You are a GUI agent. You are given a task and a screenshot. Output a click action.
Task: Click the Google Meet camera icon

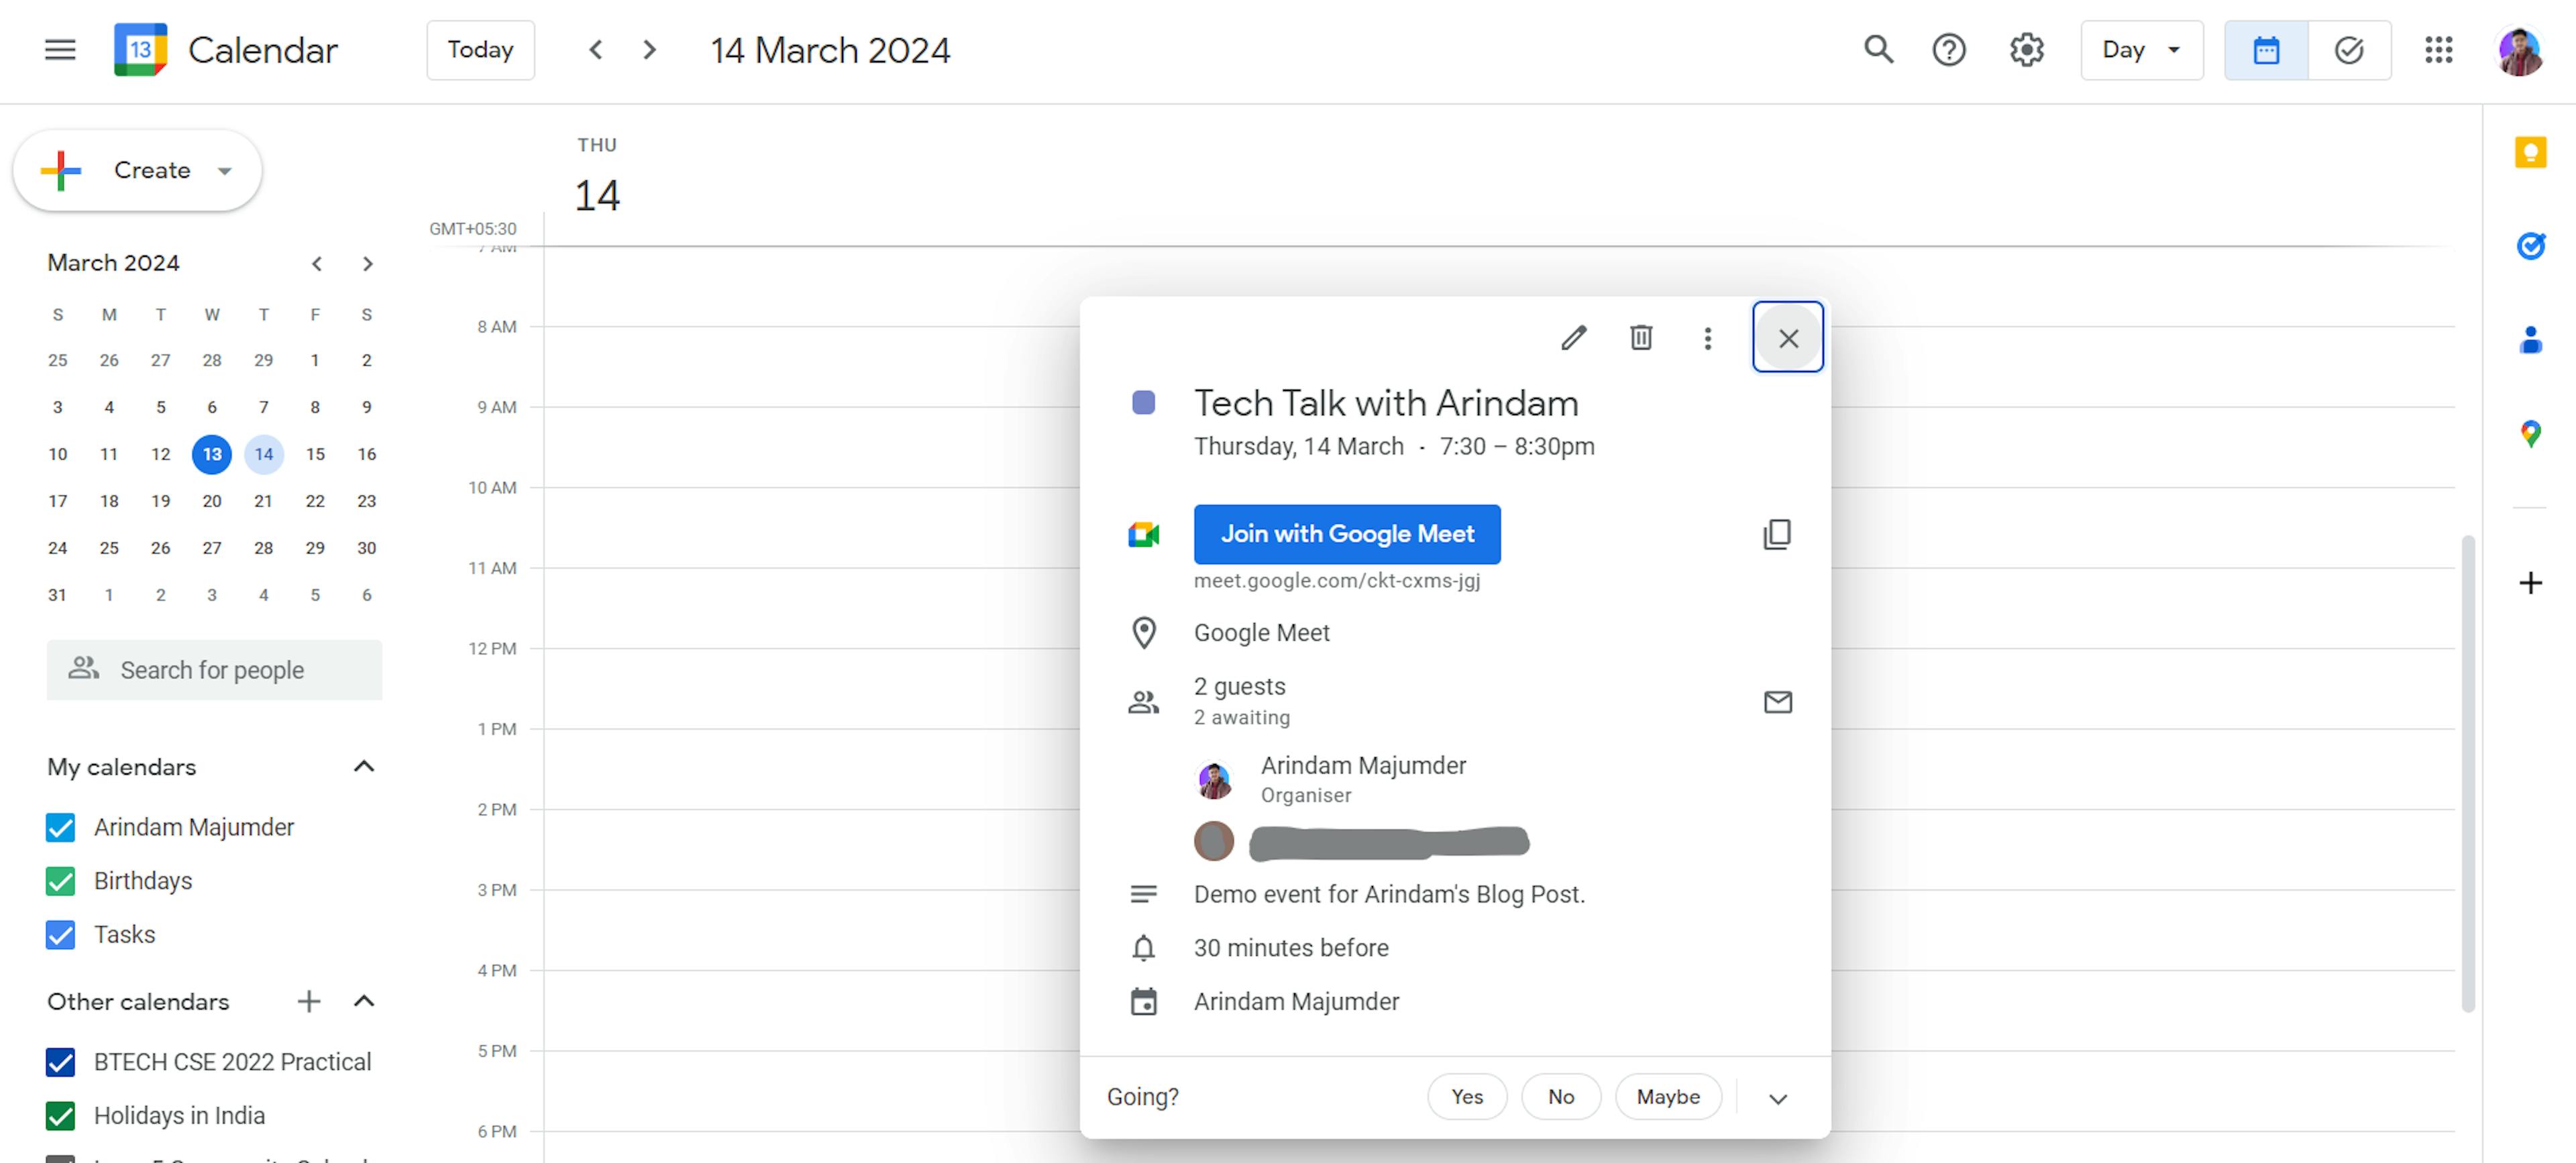click(x=1143, y=535)
